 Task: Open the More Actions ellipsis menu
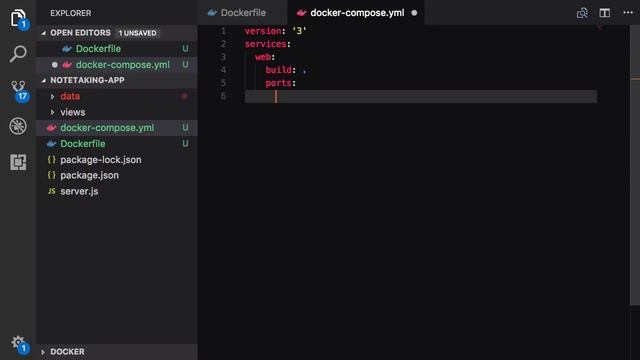pos(628,13)
